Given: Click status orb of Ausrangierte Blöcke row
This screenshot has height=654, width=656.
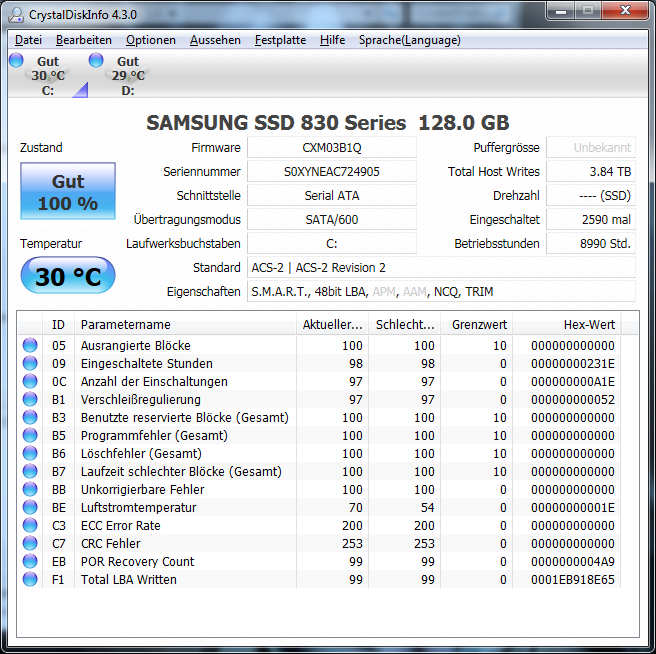Looking at the screenshot, I should (x=30, y=345).
